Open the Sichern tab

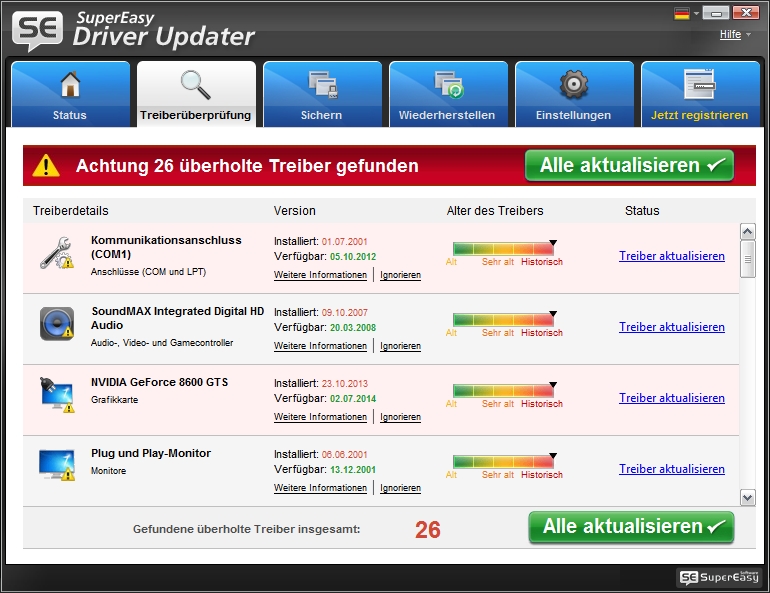322,94
